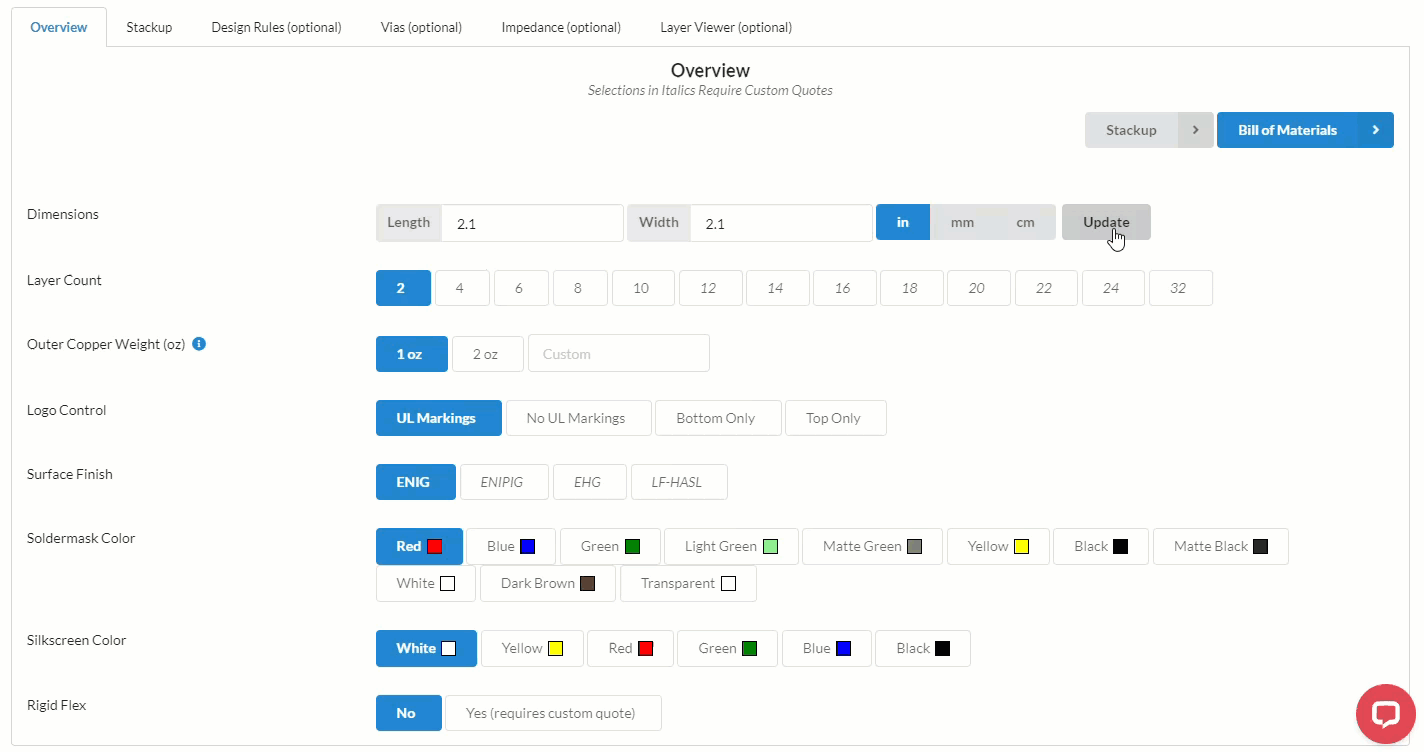The image size is (1424, 752).
Task: Click the Update button for dimensions
Action: (x=1106, y=222)
